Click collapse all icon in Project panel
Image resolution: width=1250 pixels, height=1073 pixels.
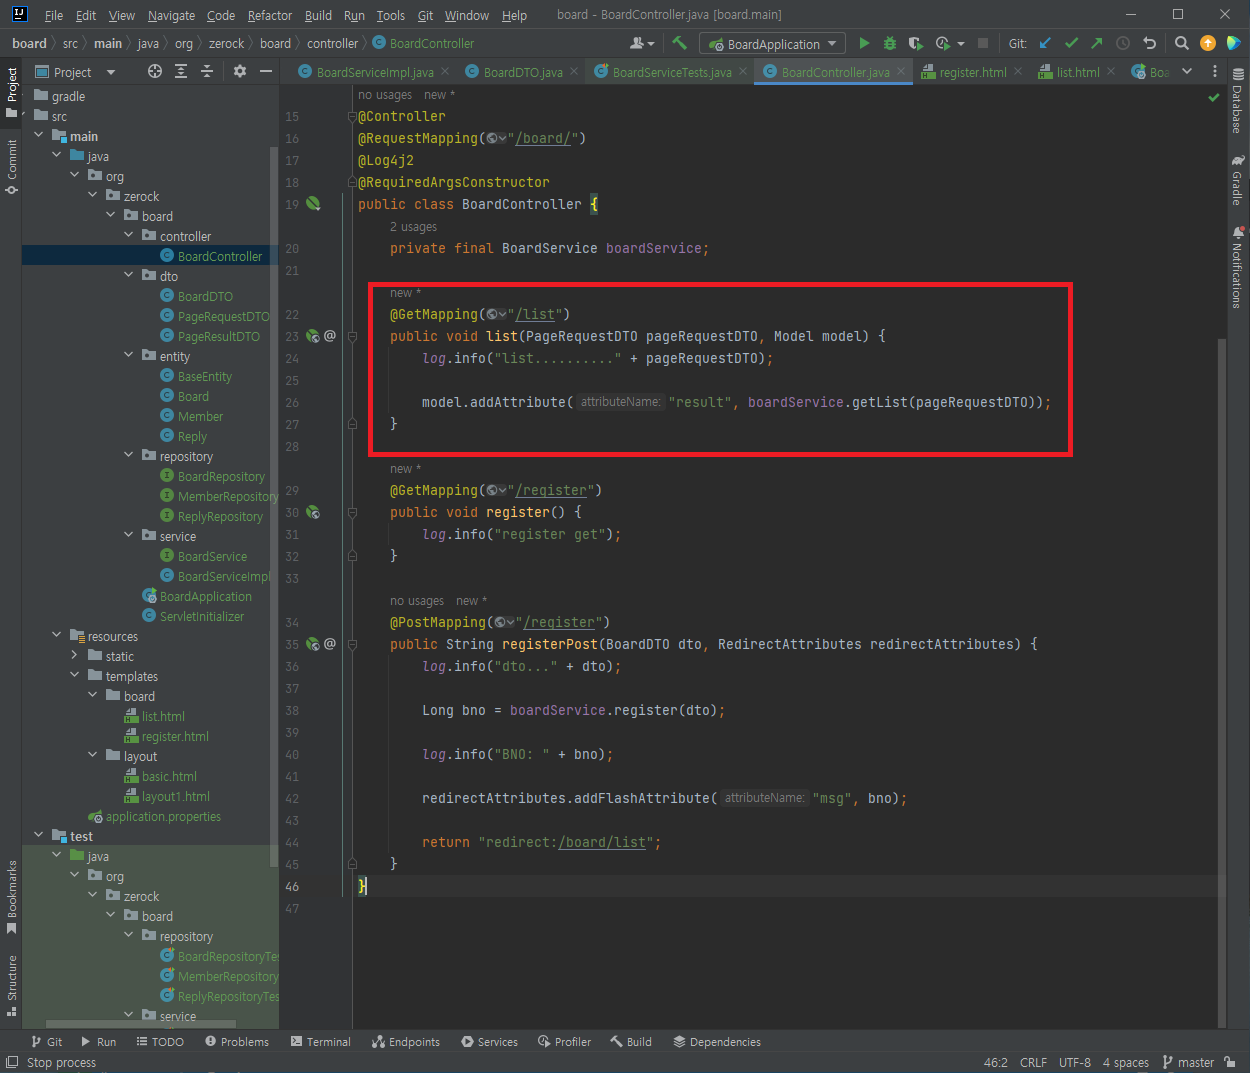207,71
